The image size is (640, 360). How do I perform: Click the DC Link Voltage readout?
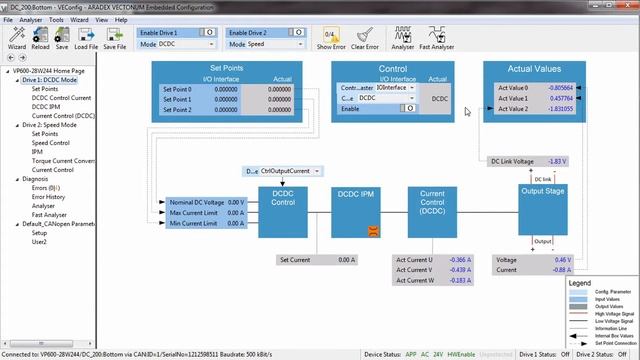tap(528, 161)
